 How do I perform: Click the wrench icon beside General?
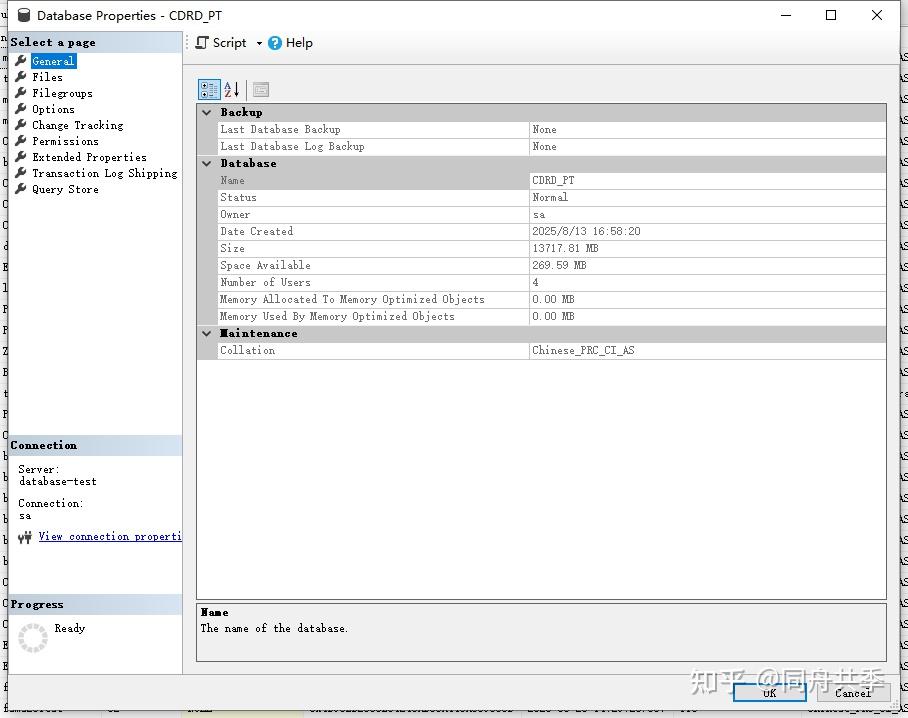pyautogui.click(x=21, y=60)
